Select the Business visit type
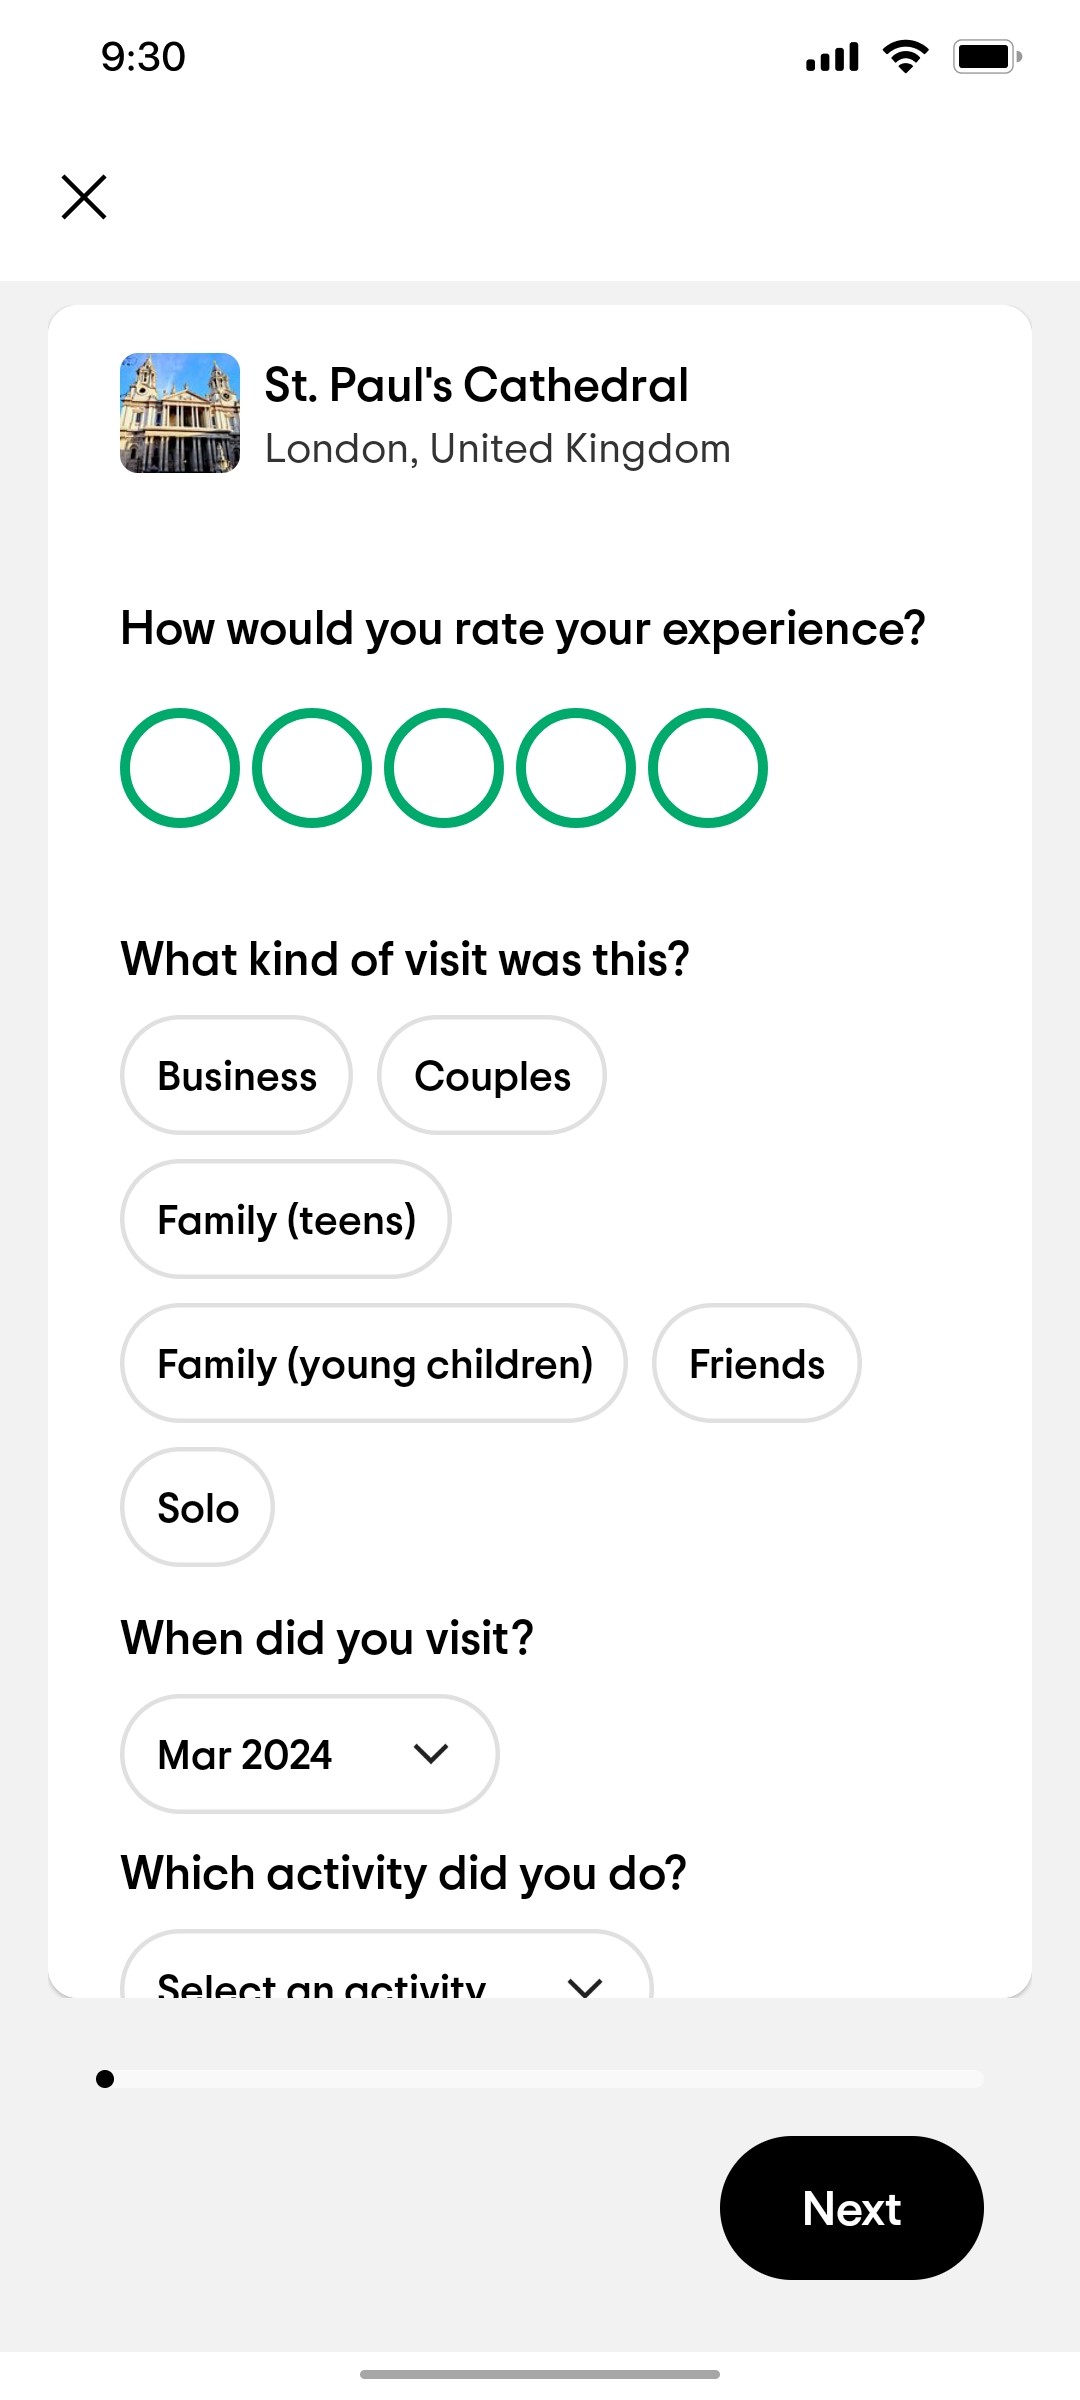Screen dimensions: 1080x2400 pyautogui.click(x=235, y=1075)
